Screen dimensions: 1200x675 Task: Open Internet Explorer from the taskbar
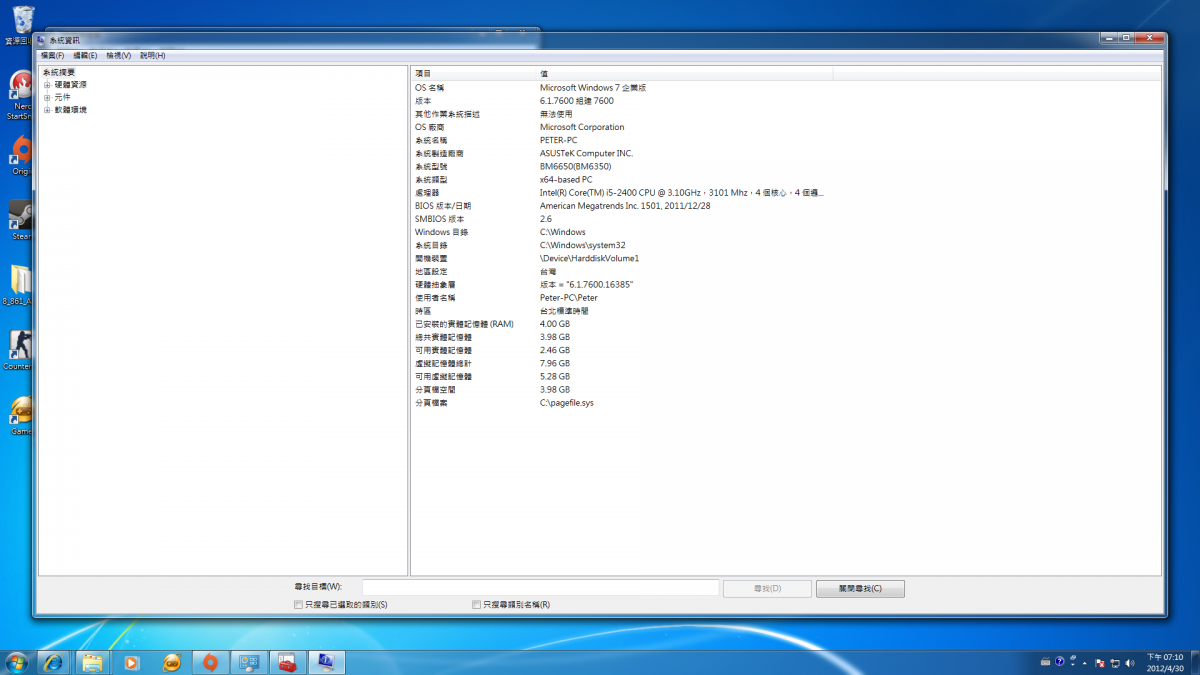[x=52, y=662]
